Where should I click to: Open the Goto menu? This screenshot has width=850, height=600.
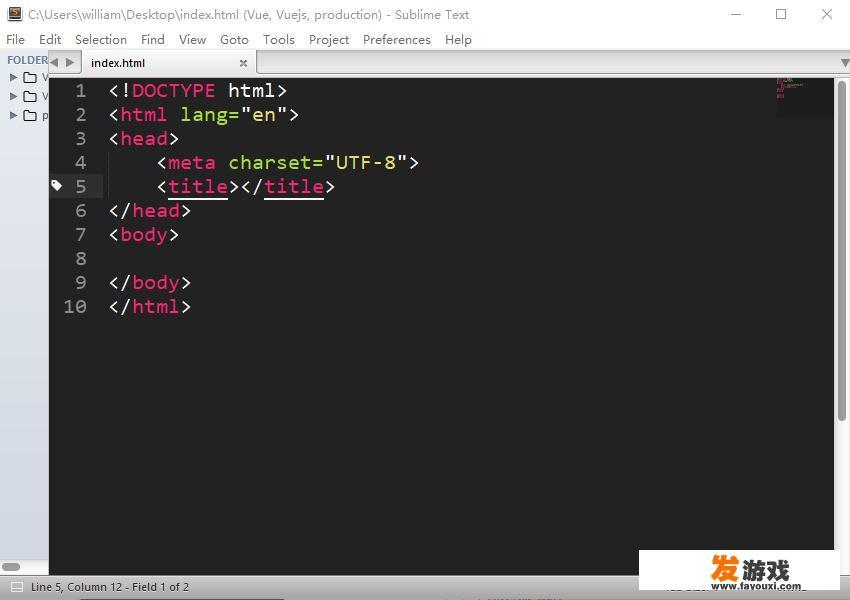tap(234, 40)
